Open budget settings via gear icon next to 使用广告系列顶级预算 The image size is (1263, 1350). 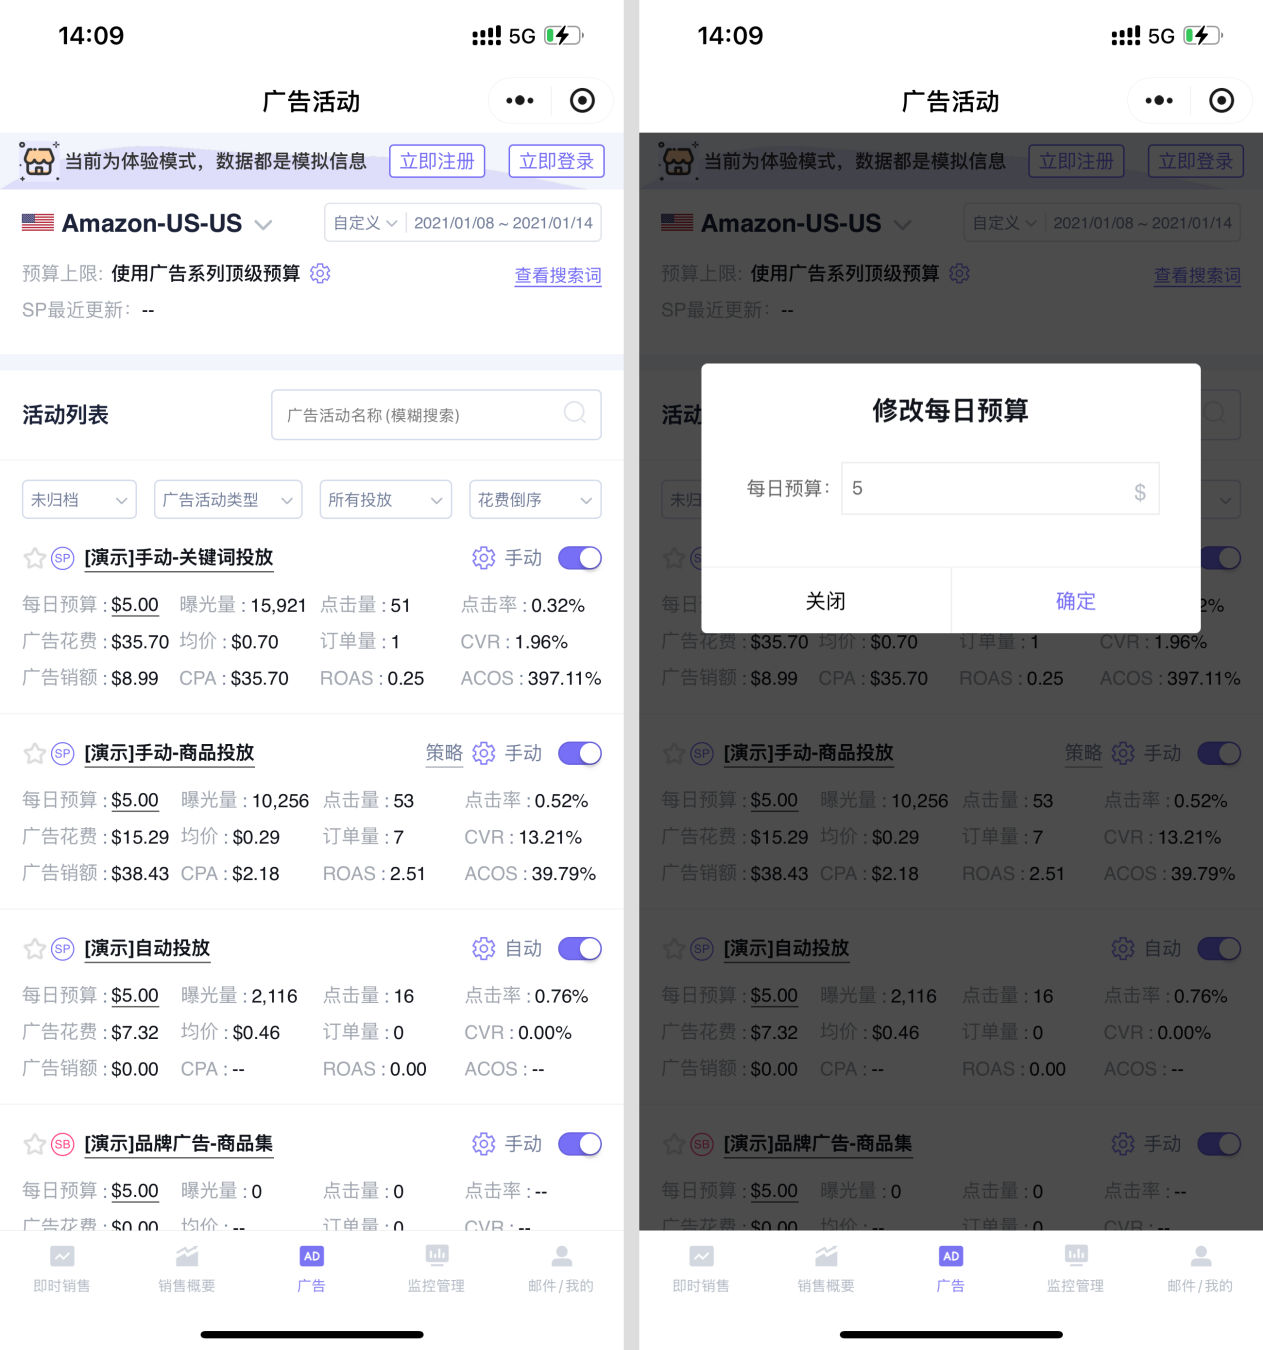point(320,273)
